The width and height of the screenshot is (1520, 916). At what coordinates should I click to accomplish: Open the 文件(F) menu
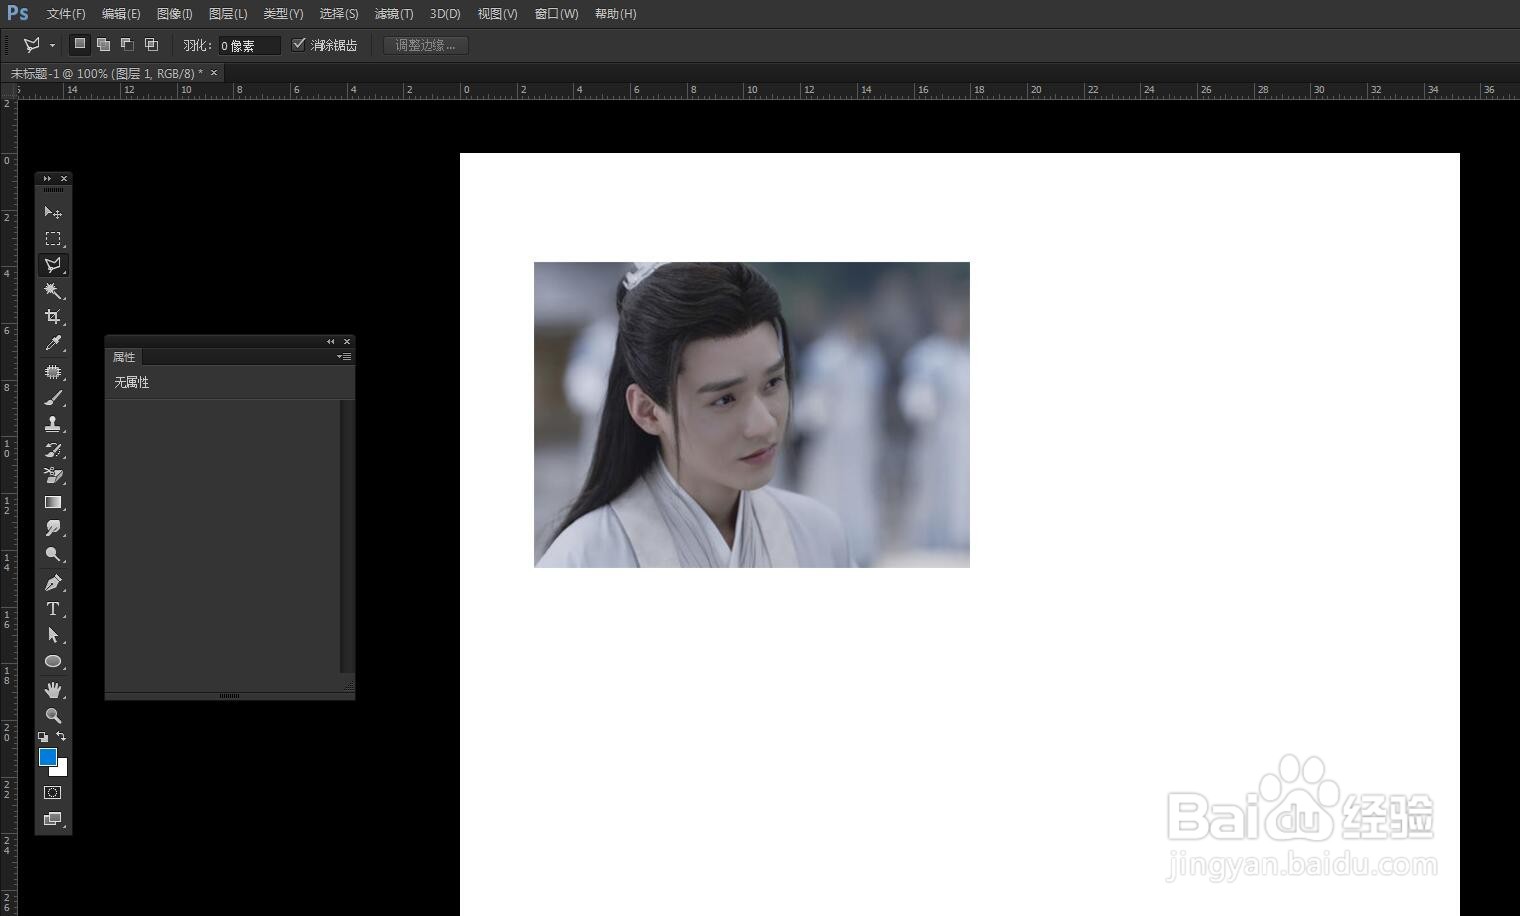point(66,14)
